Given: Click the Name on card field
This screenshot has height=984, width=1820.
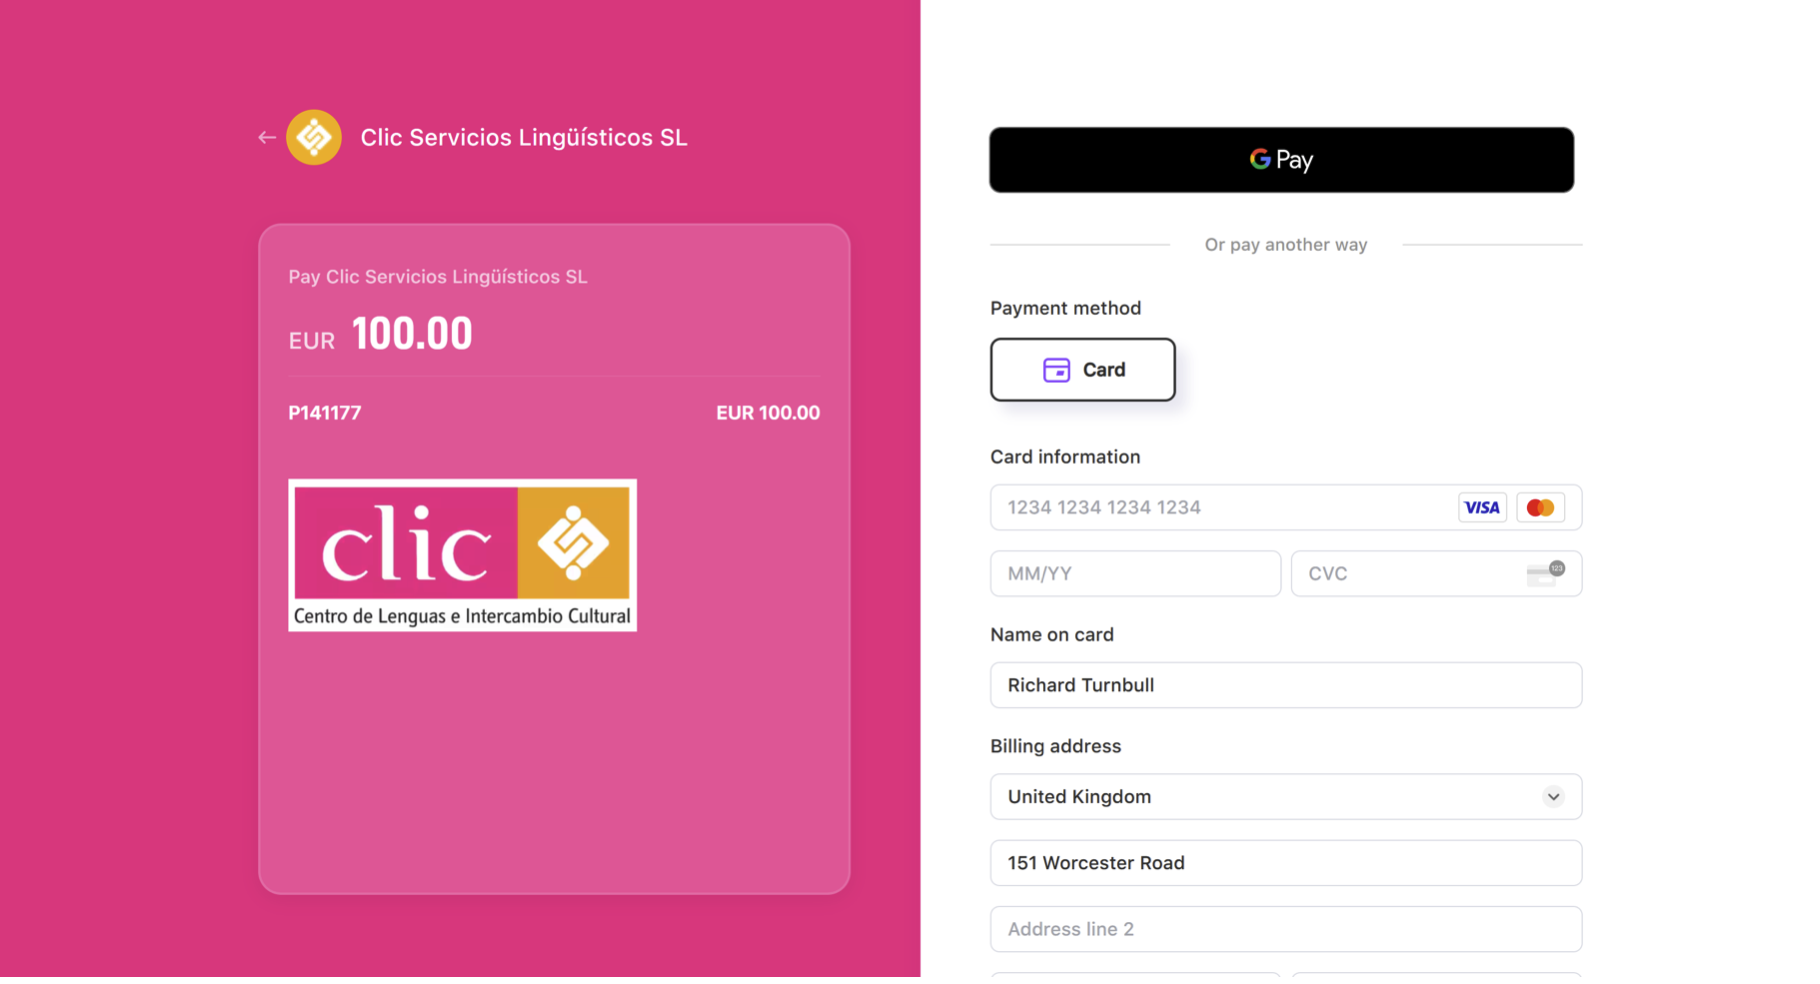Looking at the screenshot, I should 1285,686.
